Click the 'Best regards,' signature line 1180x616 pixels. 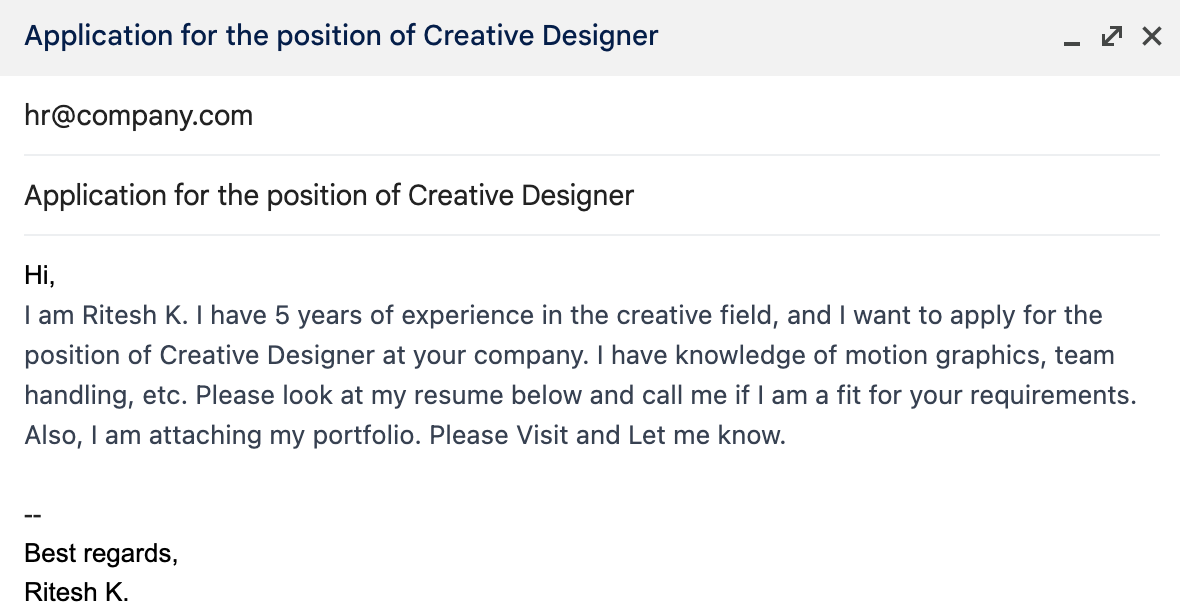101,553
